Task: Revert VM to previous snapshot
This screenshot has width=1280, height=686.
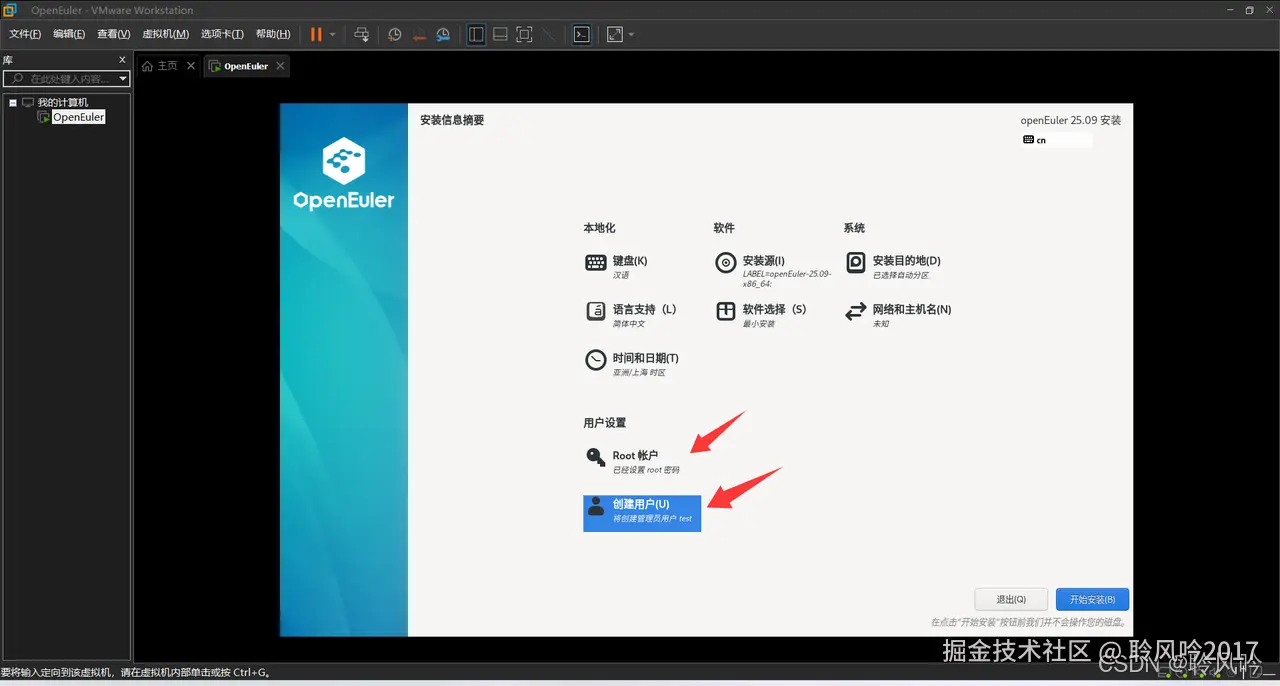Action: [419, 34]
